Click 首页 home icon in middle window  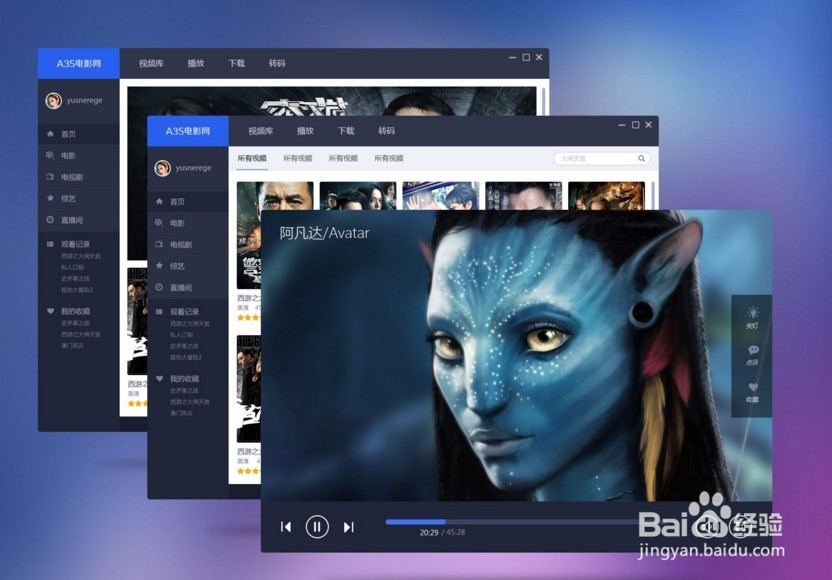(159, 201)
